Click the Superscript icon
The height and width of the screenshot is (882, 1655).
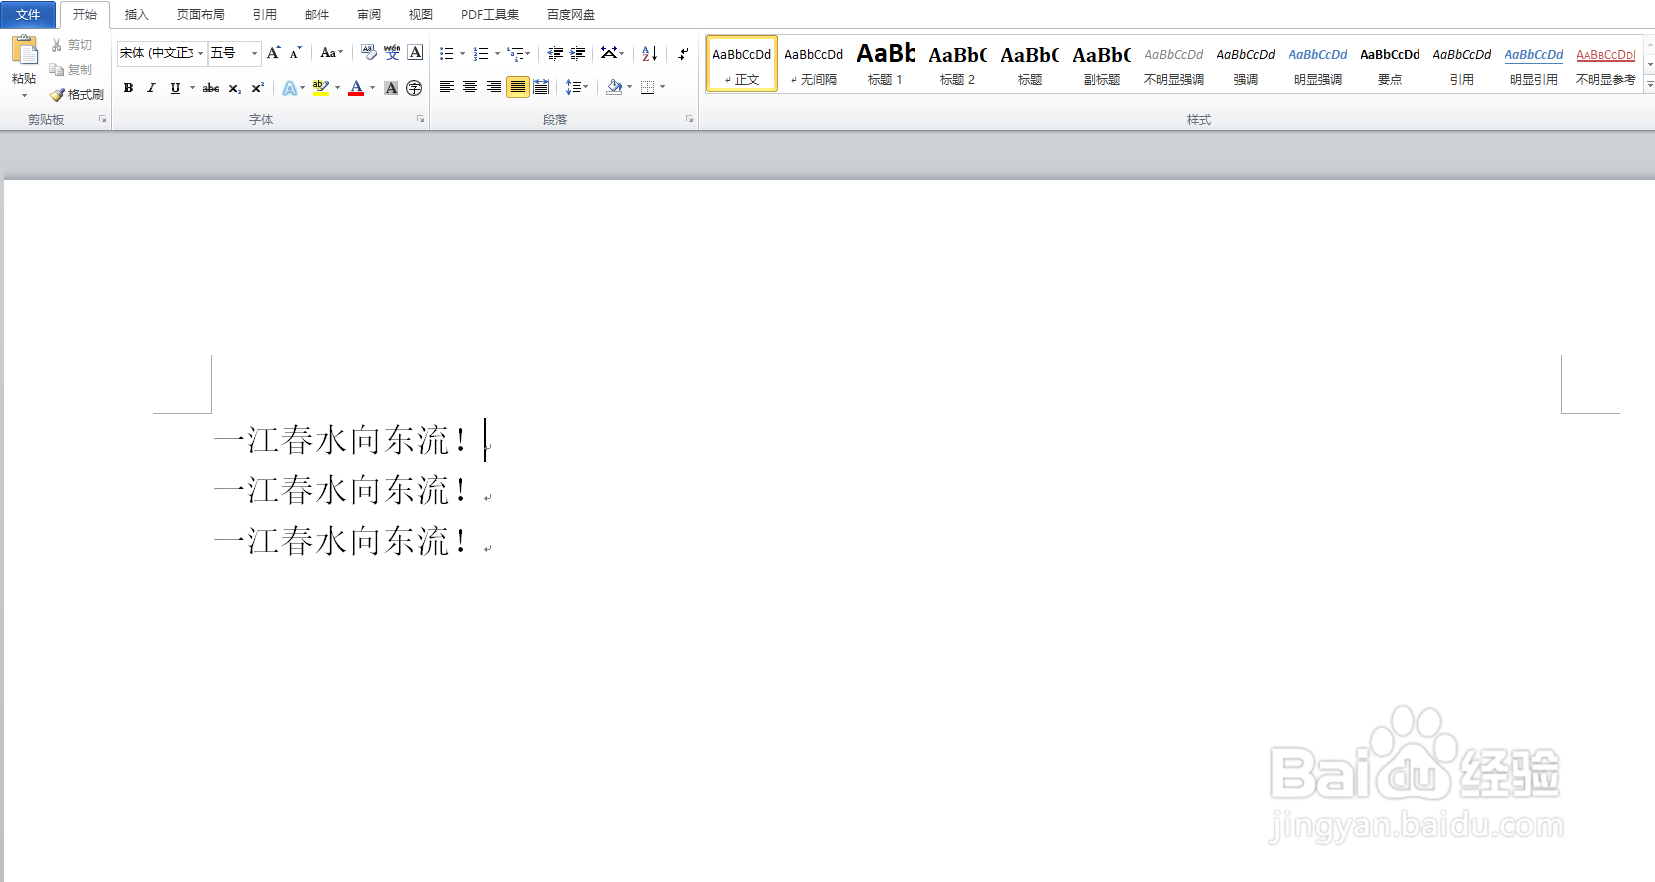pos(257,88)
